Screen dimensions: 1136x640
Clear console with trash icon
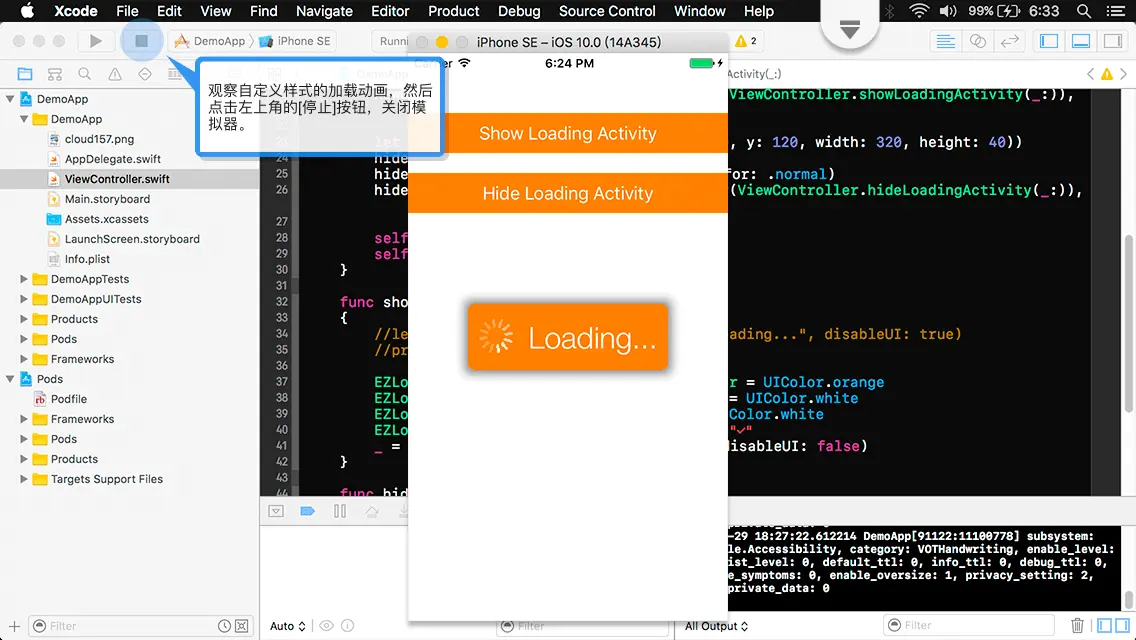pyautogui.click(x=1077, y=626)
